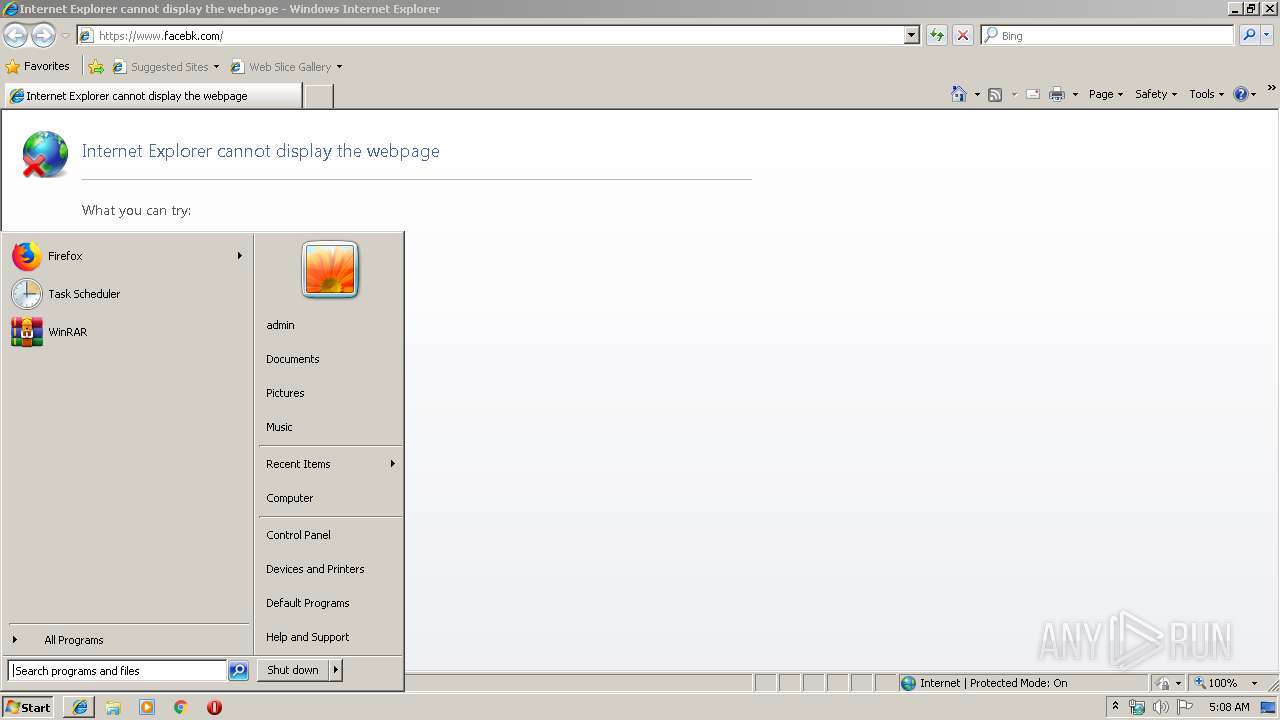Viewport: 1280px width, 720px height.
Task: Open the Favorites star button
Action: [x=38, y=66]
